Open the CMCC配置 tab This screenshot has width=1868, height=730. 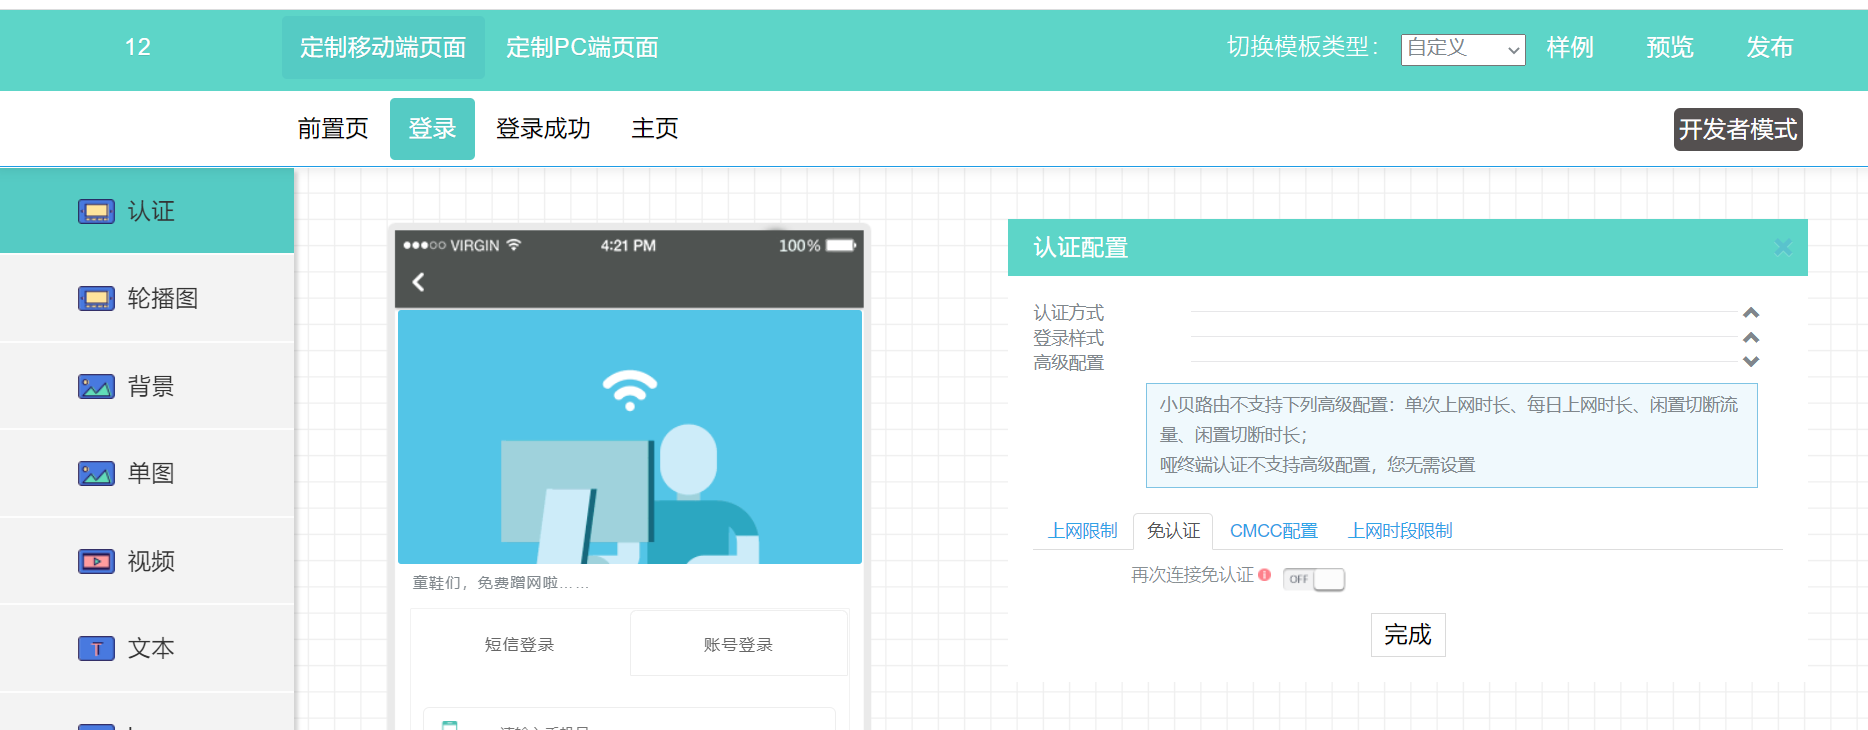point(1274,531)
